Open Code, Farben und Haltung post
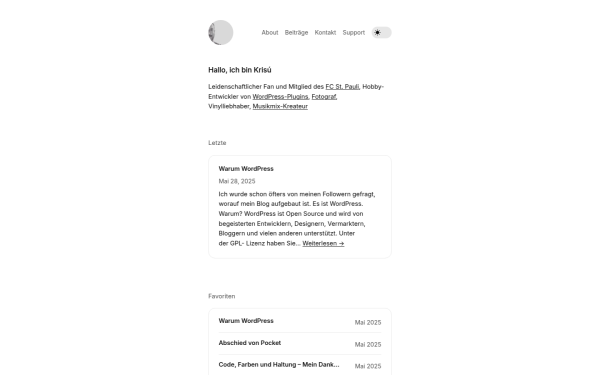Image resolution: width=600 pixels, height=375 pixels. (279, 365)
